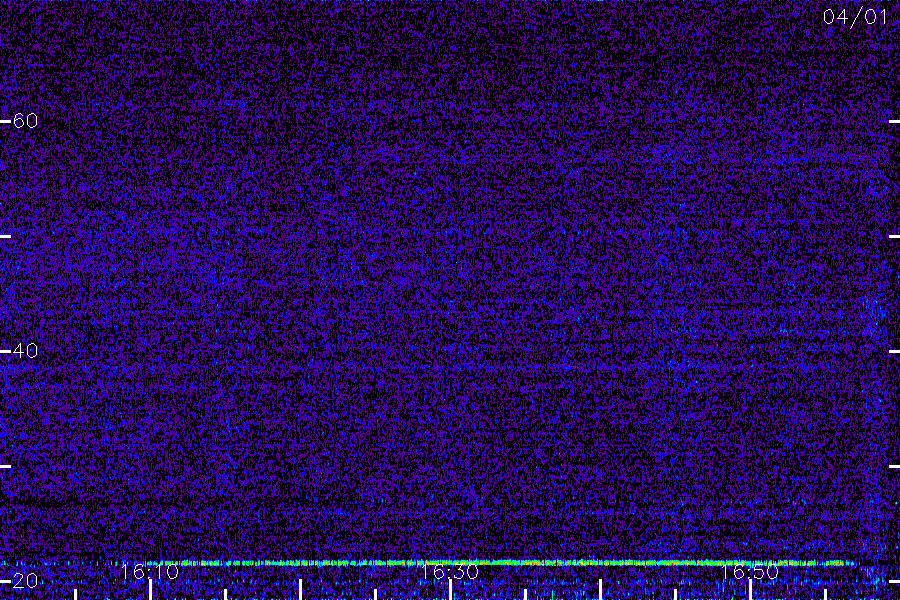Click the 20 axis label
Image resolution: width=900 pixels, height=600 pixels.
point(25,581)
